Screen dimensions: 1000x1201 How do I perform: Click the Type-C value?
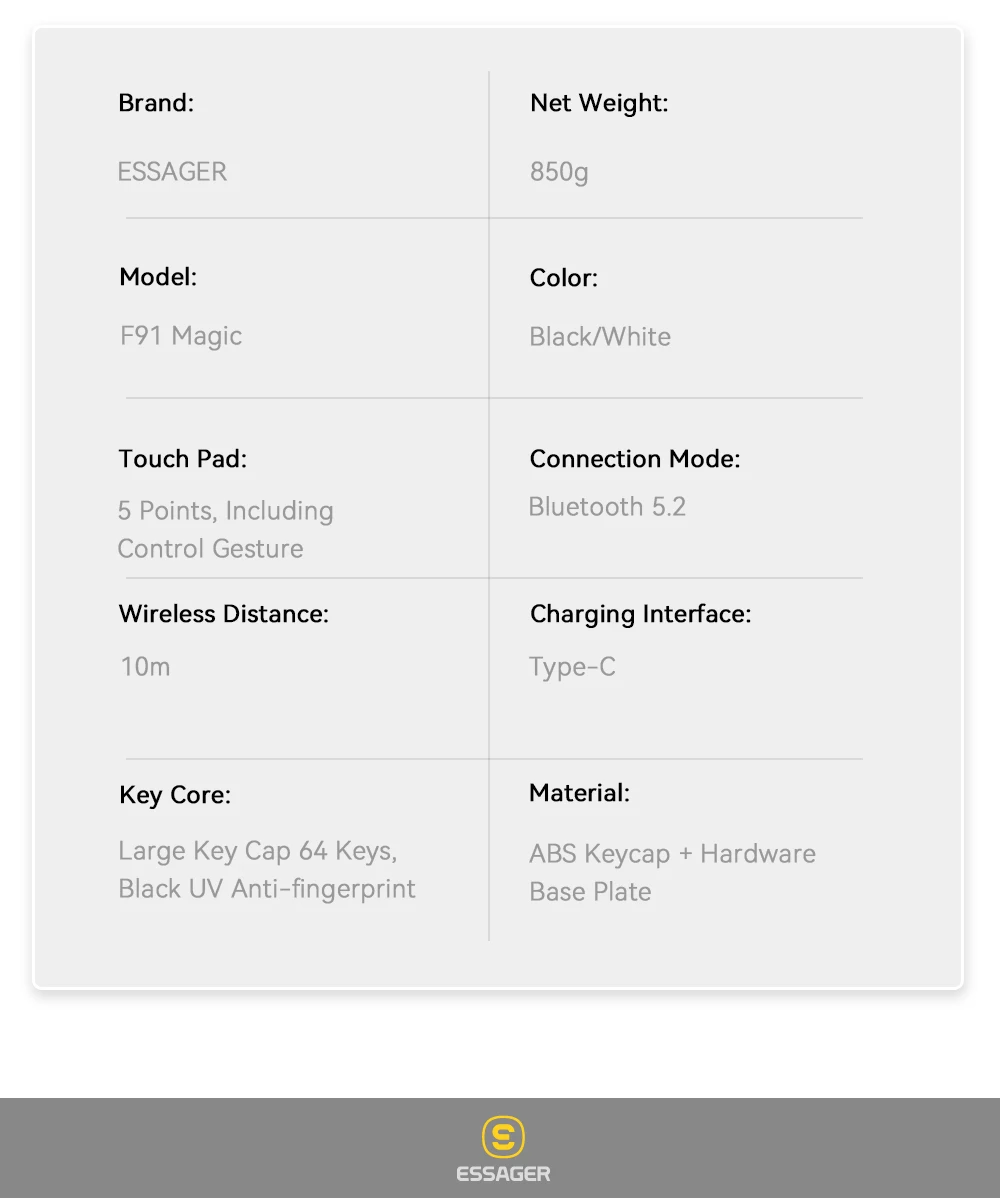coord(572,667)
